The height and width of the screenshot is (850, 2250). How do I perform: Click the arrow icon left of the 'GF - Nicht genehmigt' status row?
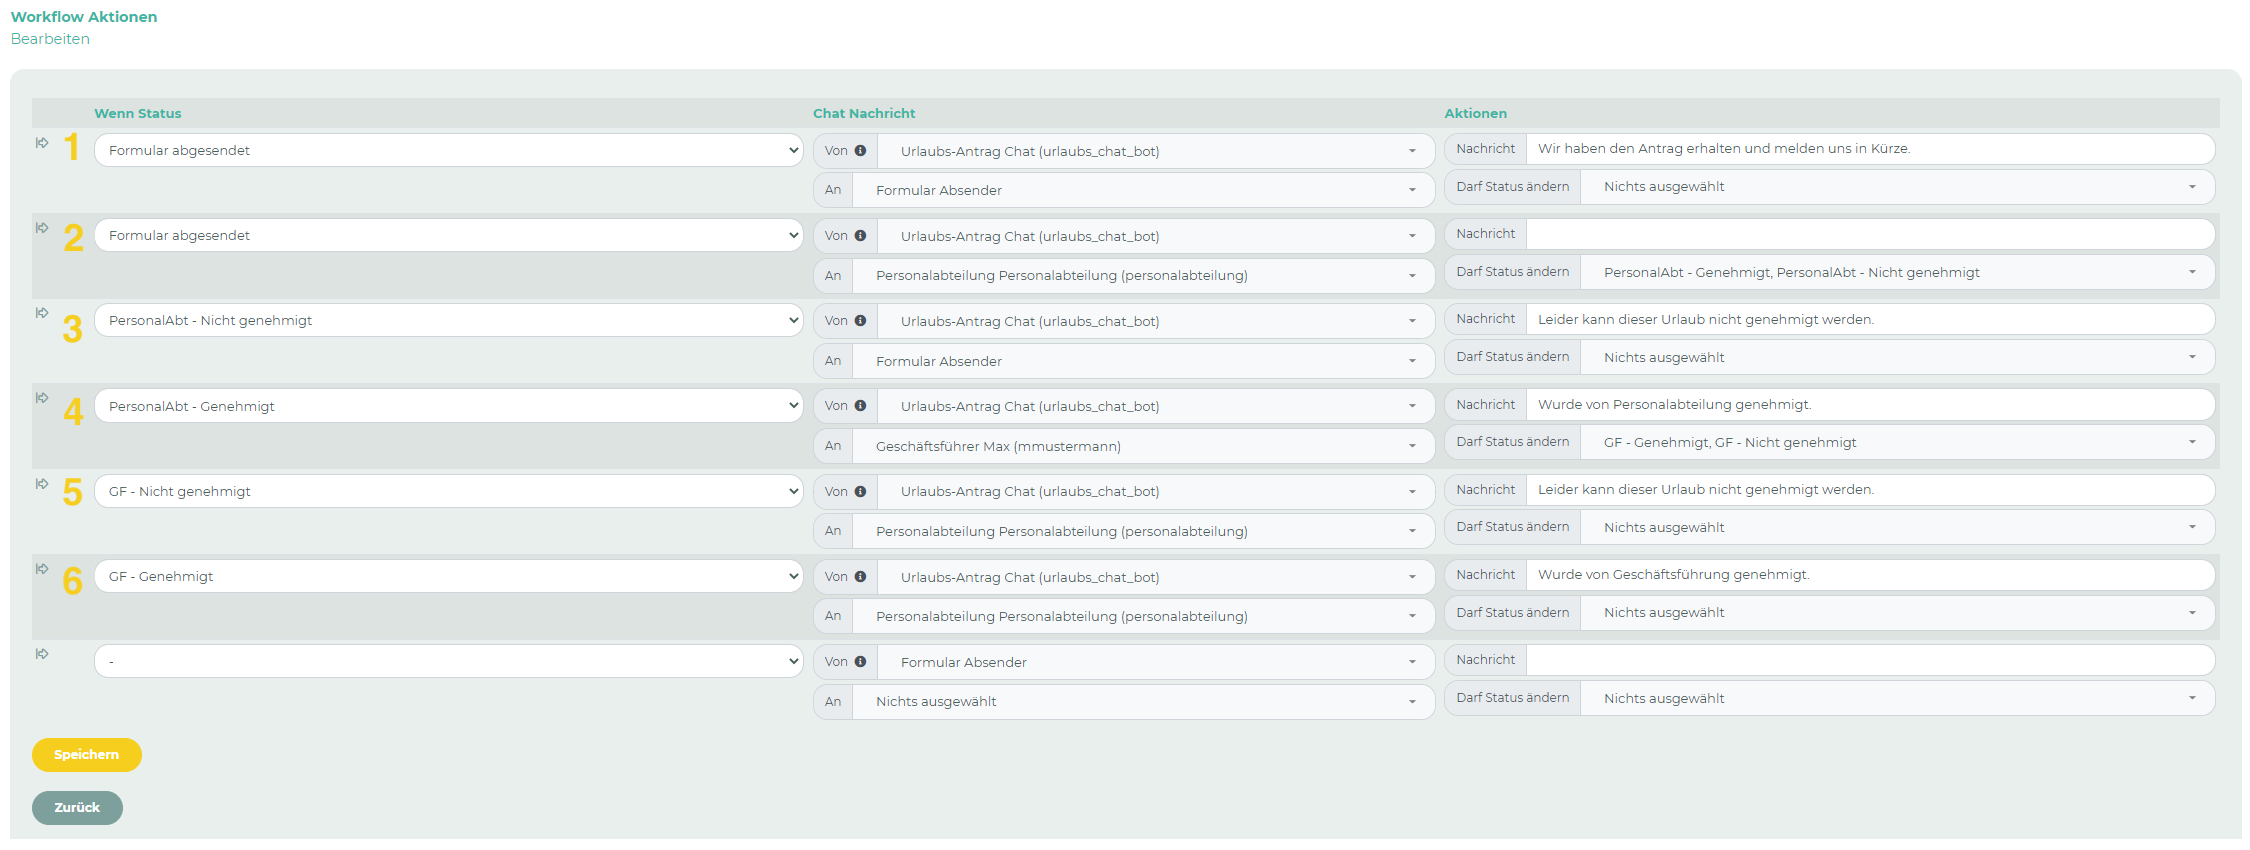tap(42, 484)
